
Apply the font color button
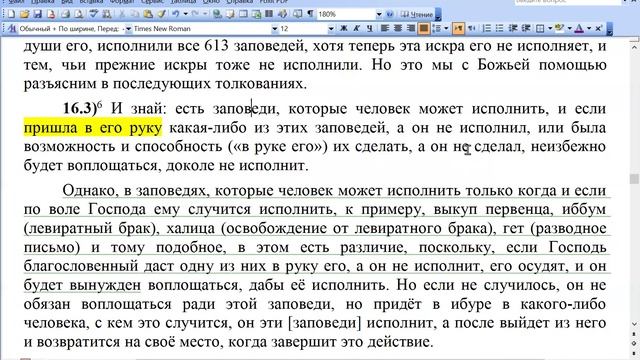(x=579, y=28)
